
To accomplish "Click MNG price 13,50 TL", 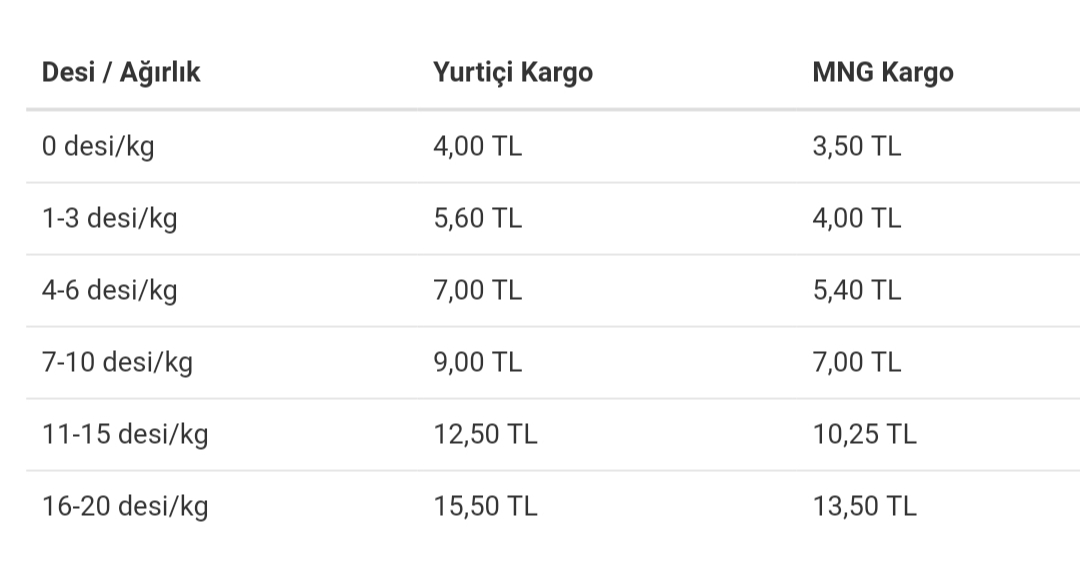I will click(864, 507).
